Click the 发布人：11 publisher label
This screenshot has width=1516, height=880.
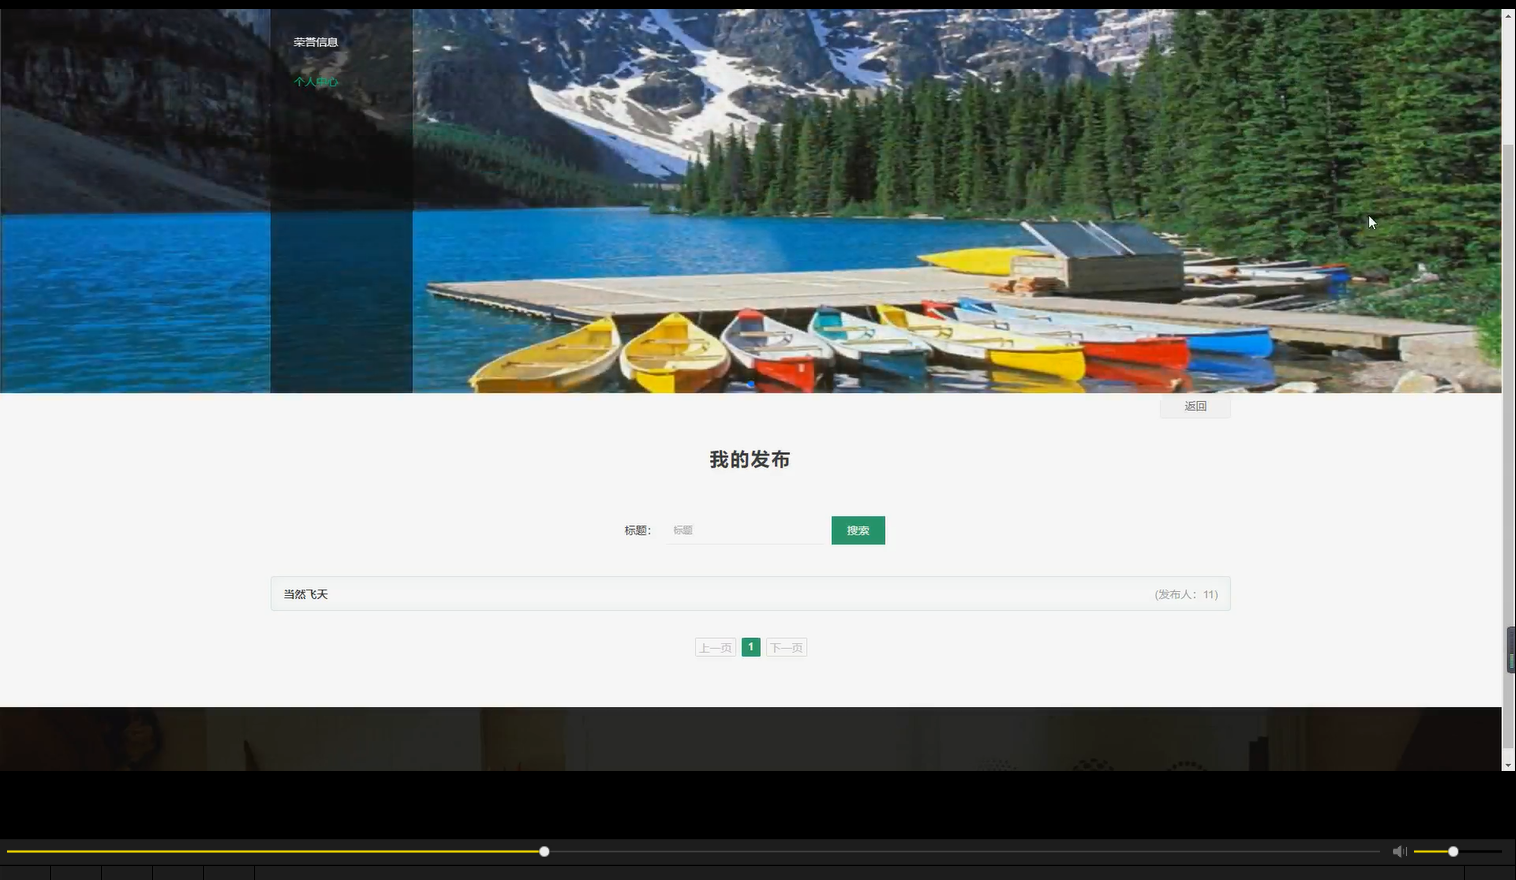point(1185,593)
